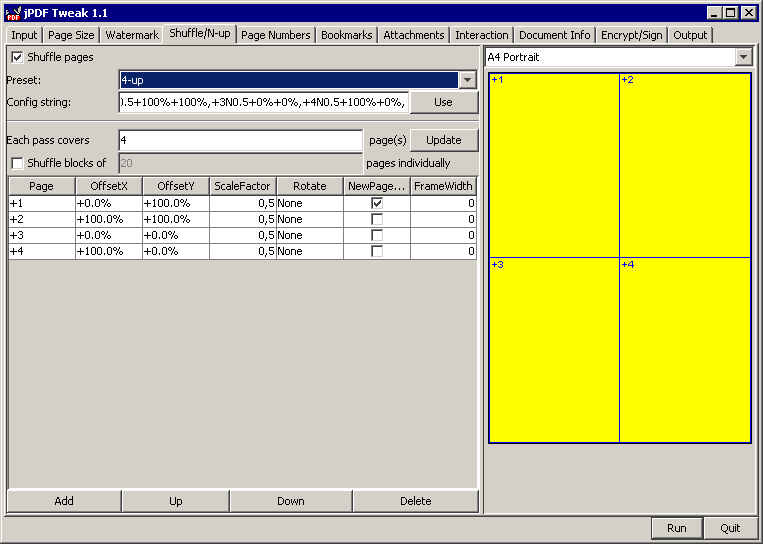This screenshot has width=763, height=544.
Task: Click the jPDF Tweak title bar icon
Action: point(12,13)
